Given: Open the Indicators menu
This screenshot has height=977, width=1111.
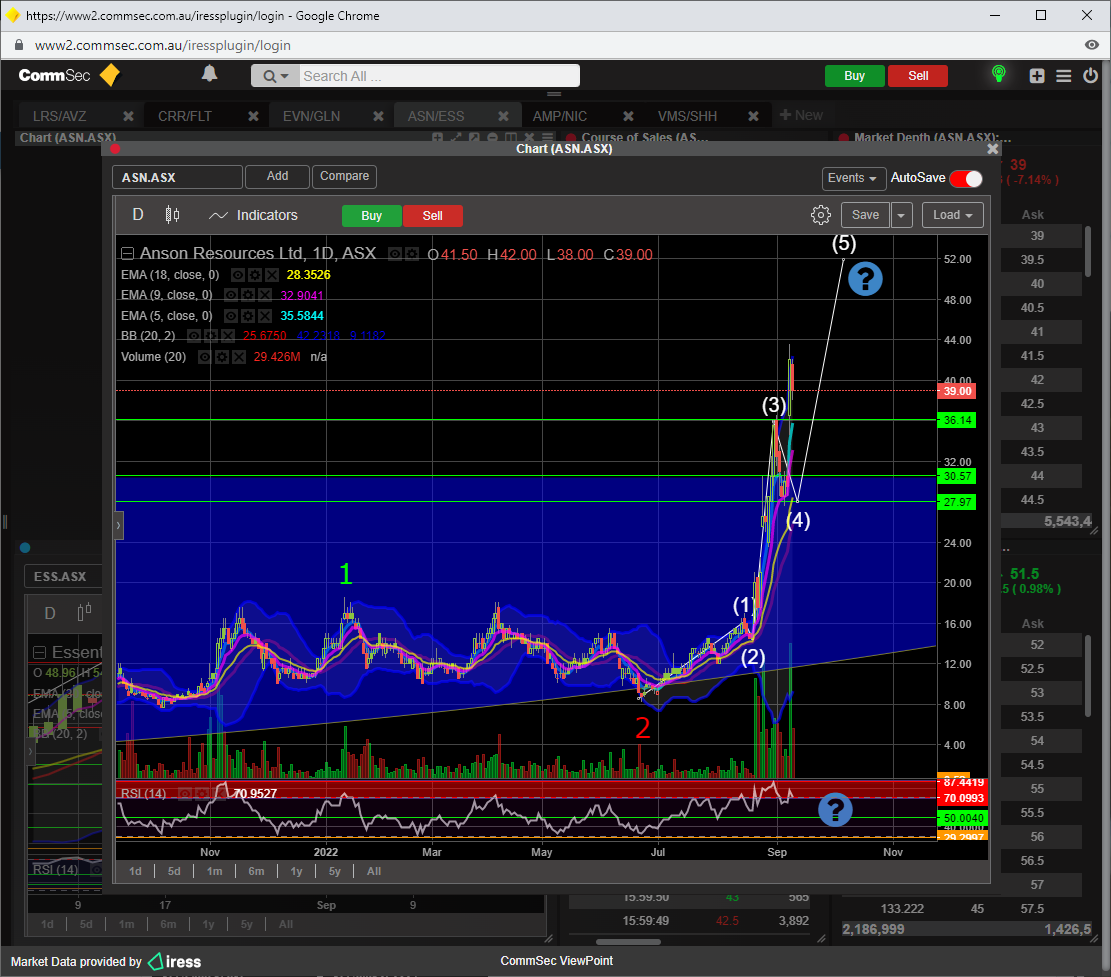Looking at the screenshot, I should coord(254,215).
